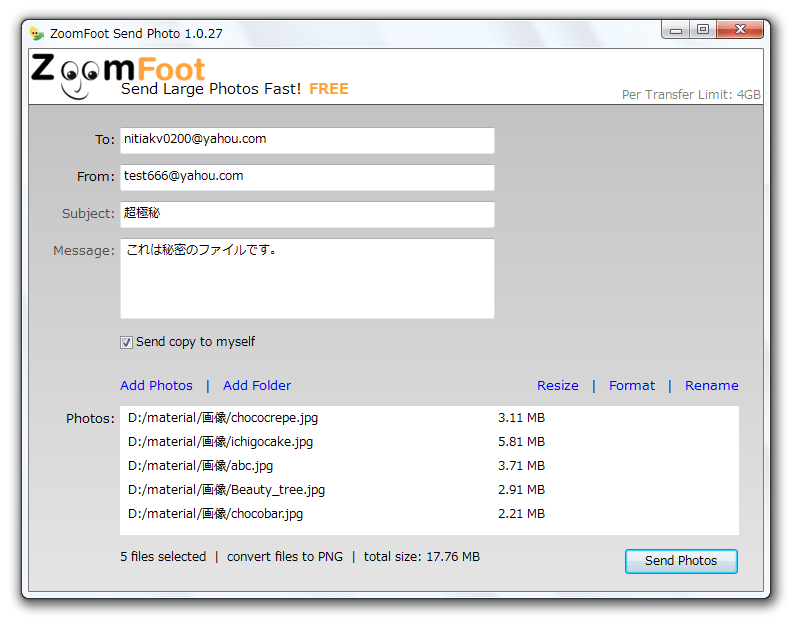This screenshot has width=795, height=623.
Task: Click the '5 files selected' status text
Action: pos(163,557)
